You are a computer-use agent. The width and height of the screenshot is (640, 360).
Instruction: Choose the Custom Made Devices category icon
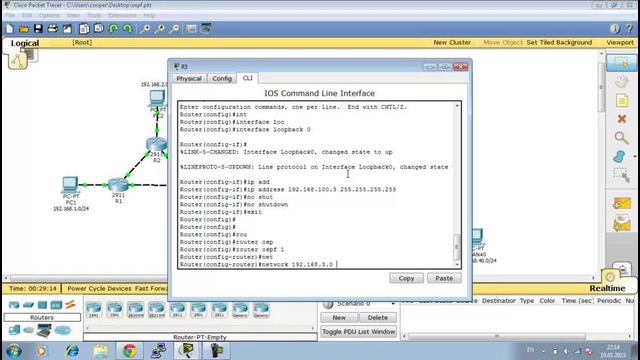pos(44,330)
